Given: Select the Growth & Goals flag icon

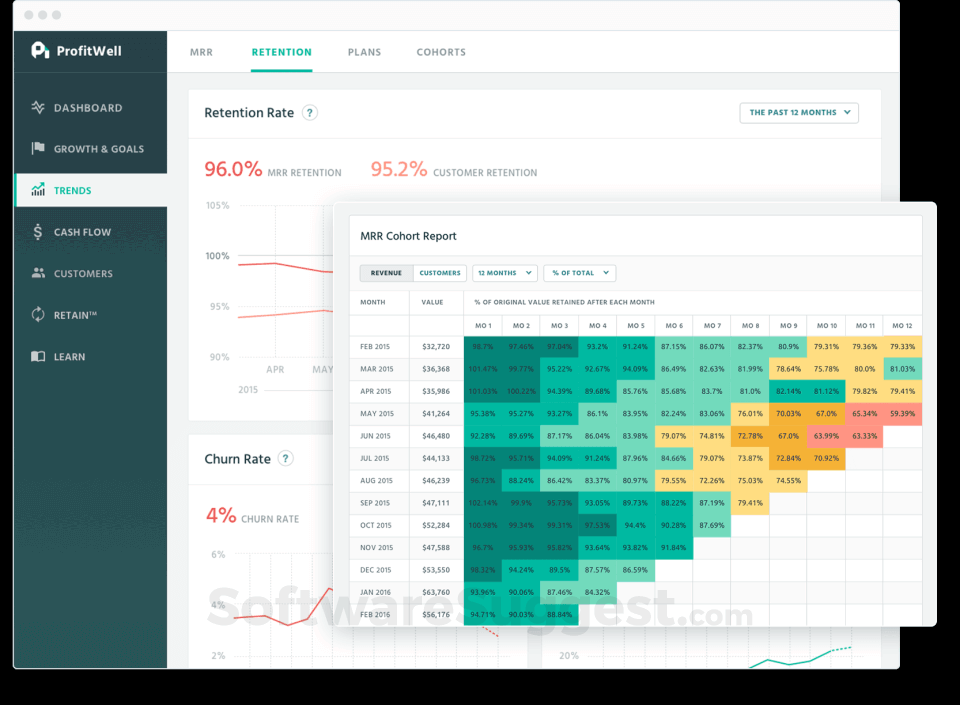Looking at the screenshot, I should pyautogui.click(x=38, y=148).
